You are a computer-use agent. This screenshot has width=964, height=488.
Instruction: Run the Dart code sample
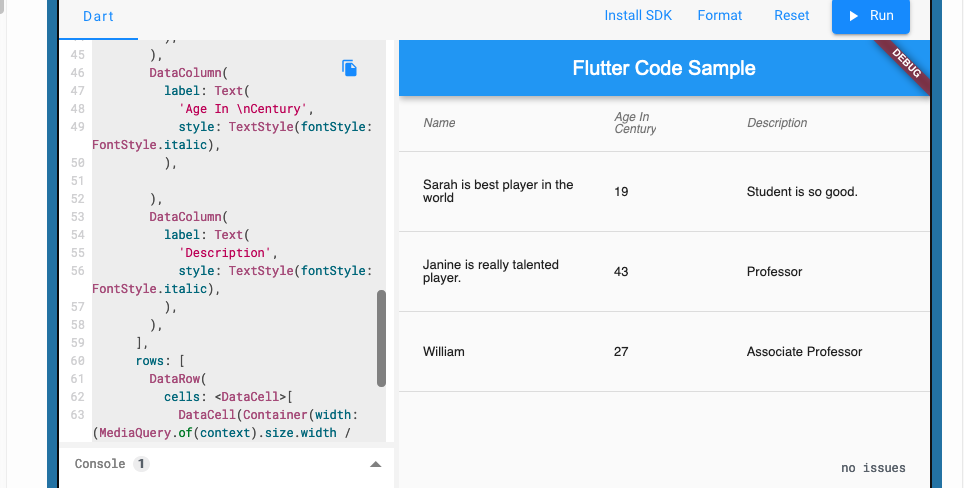click(x=871, y=16)
